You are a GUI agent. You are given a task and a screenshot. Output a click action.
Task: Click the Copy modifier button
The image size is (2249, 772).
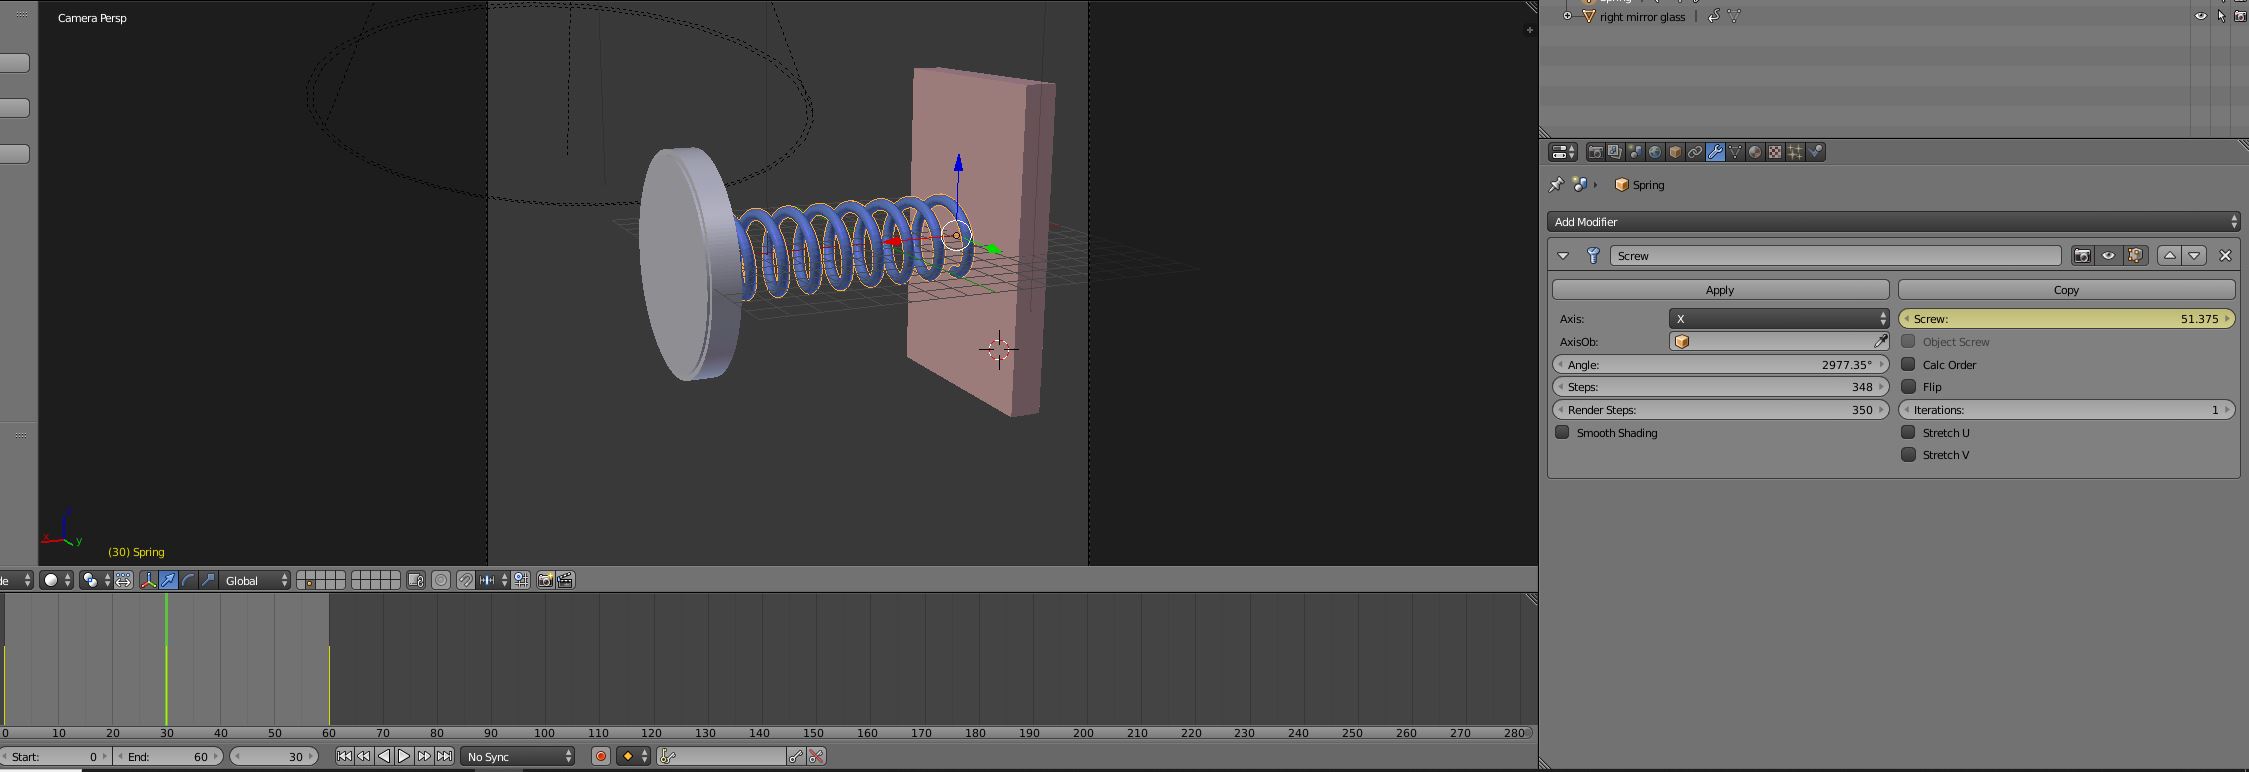pyautogui.click(x=2066, y=290)
